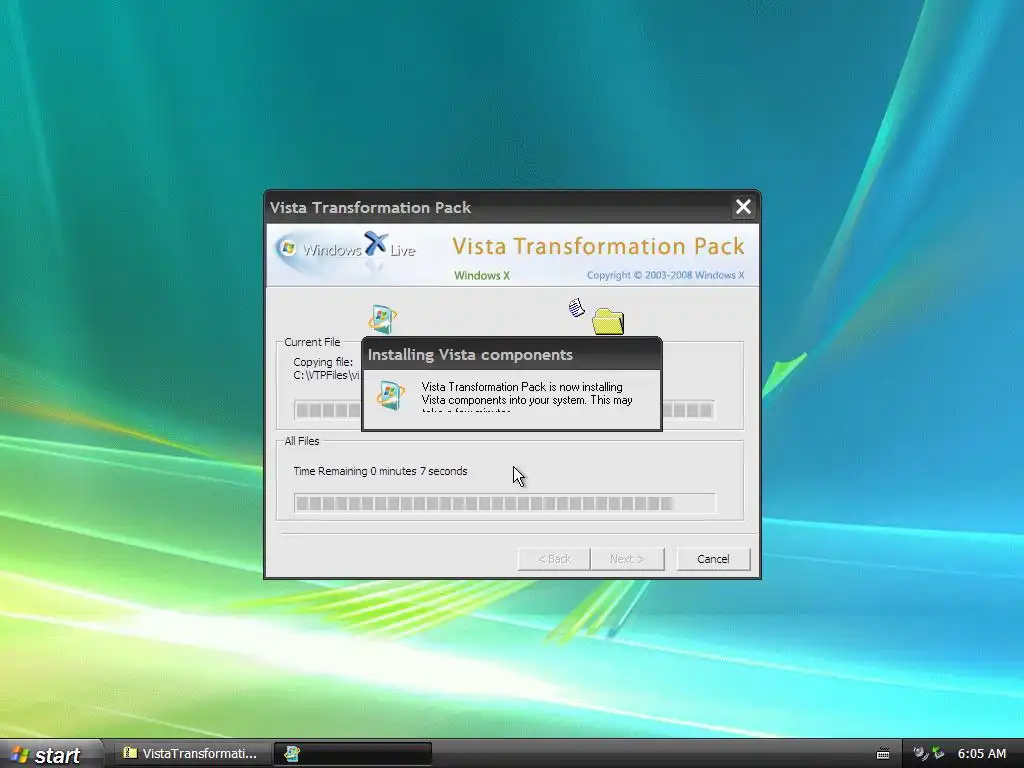Image resolution: width=1024 pixels, height=768 pixels.
Task: Click the yellow folder icon in the installer
Action: click(x=608, y=321)
